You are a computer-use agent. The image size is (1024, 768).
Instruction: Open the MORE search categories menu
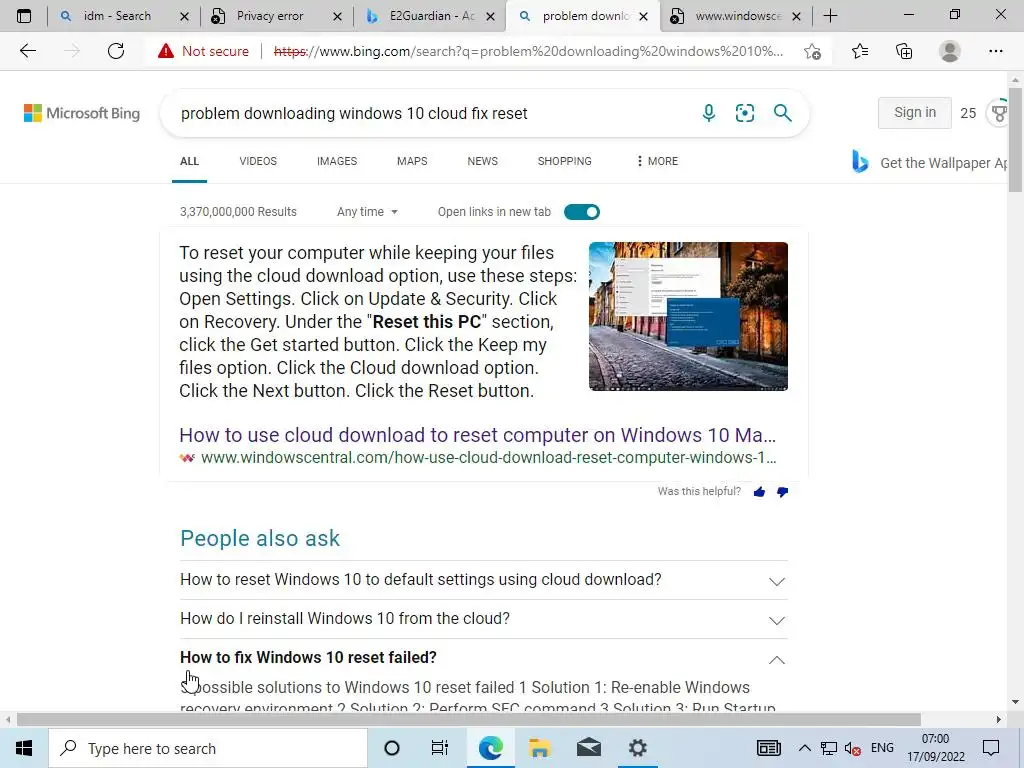pos(657,161)
